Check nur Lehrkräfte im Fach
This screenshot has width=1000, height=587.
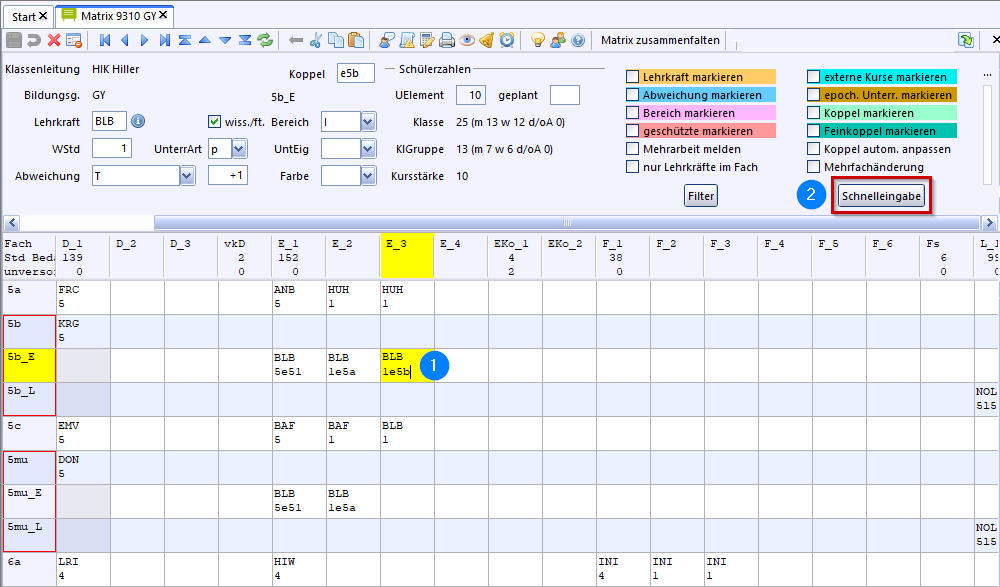(x=633, y=167)
